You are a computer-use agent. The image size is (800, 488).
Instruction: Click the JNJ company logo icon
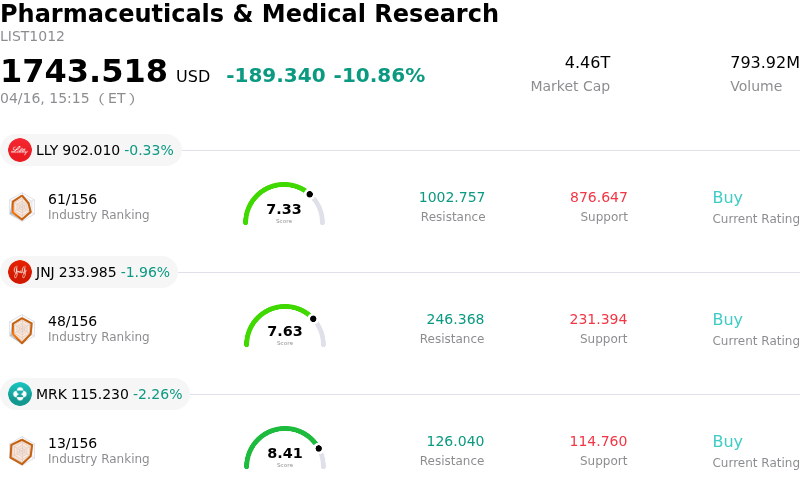coord(20,272)
